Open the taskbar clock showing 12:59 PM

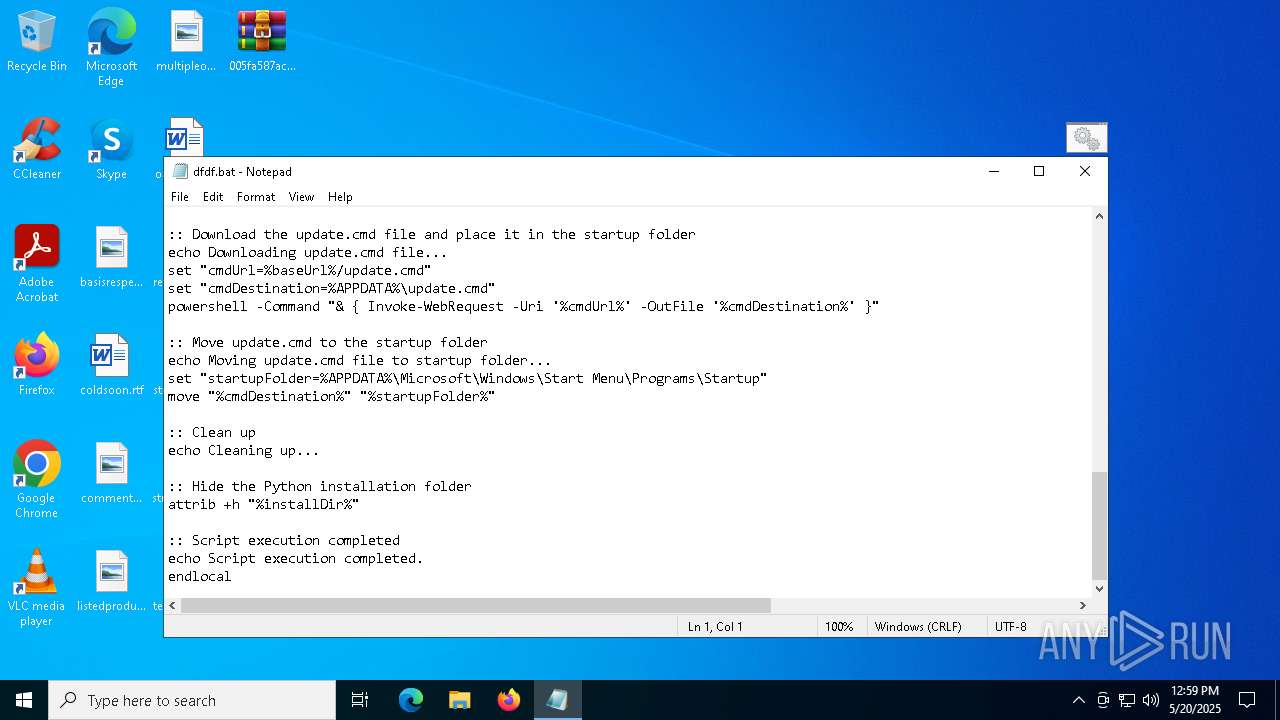tap(1194, 700)
